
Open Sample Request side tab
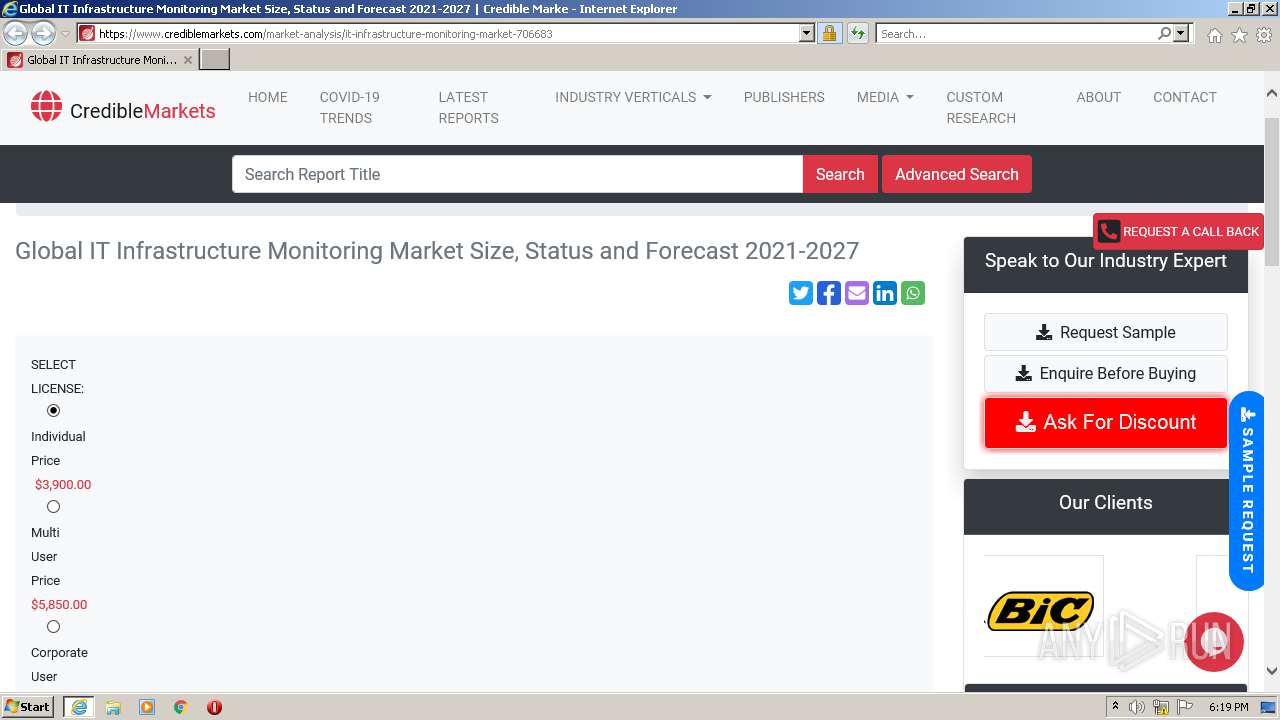1247,490
